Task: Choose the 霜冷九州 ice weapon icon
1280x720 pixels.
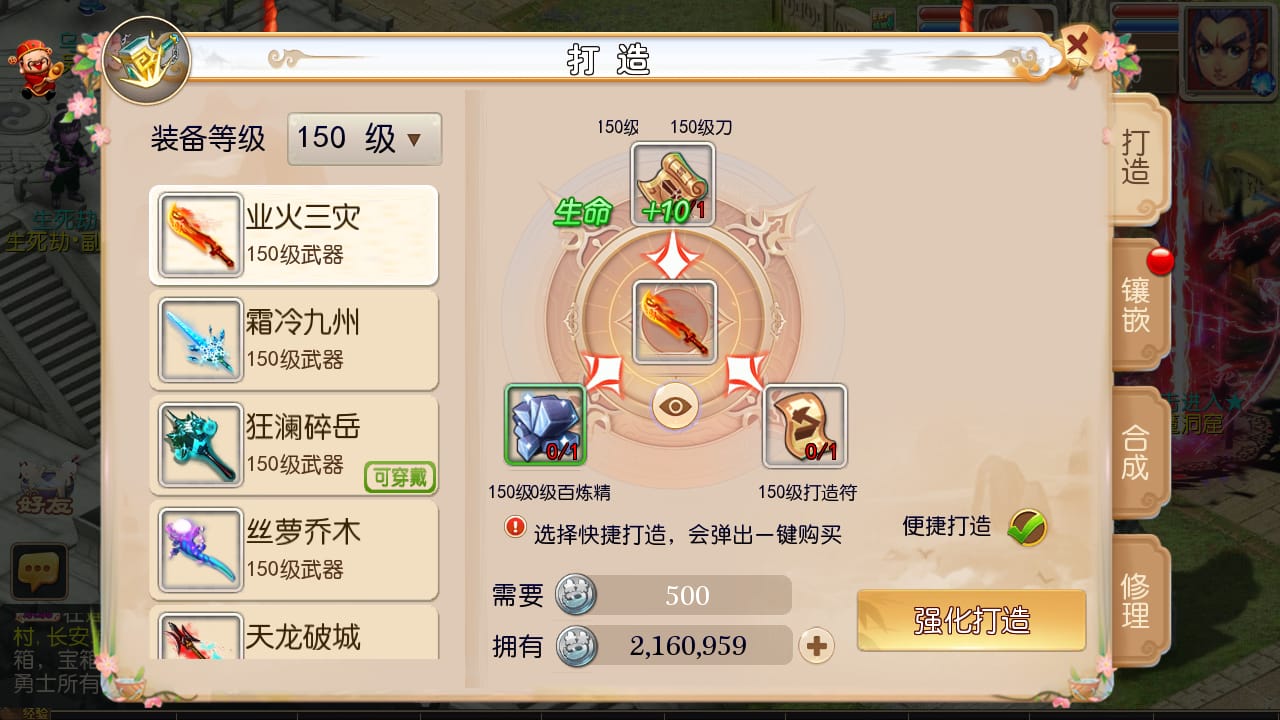Action: 200,340
